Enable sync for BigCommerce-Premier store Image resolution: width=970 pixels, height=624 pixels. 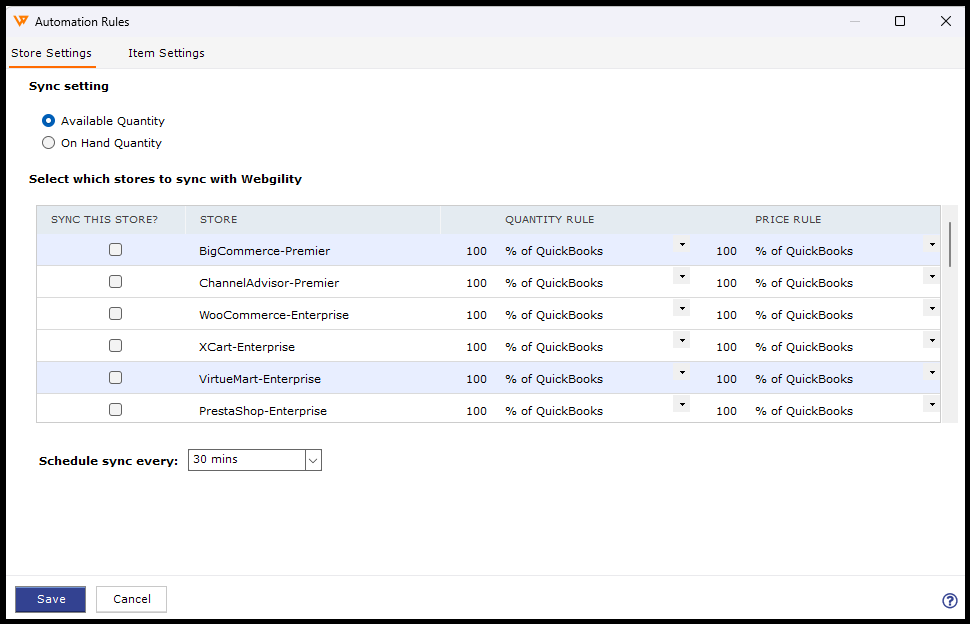coord(115,250)
